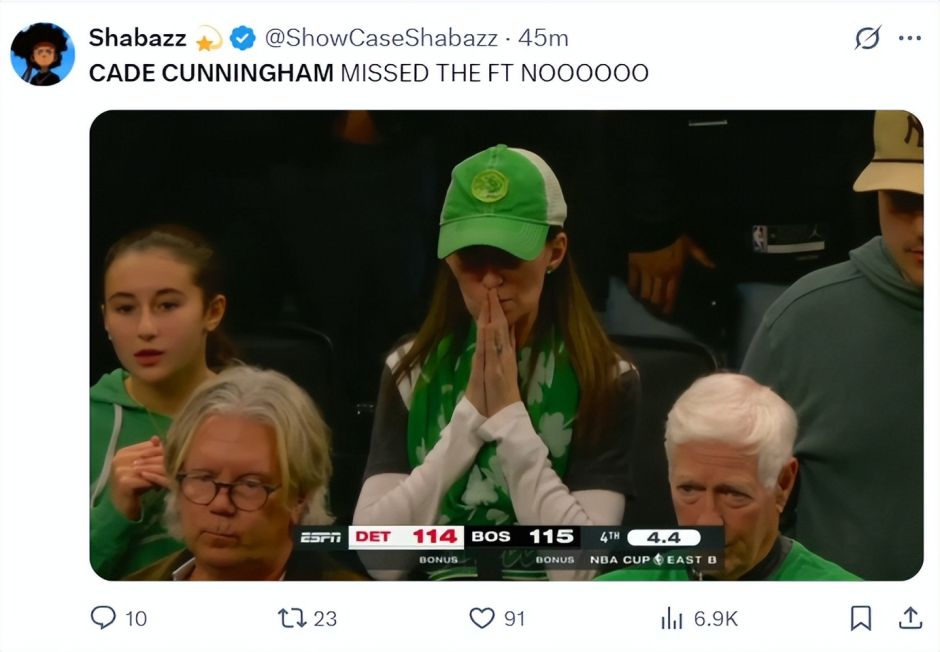Click the Grok slashed-circle icon
Screen dimensions: 940x652
[867, 38]
